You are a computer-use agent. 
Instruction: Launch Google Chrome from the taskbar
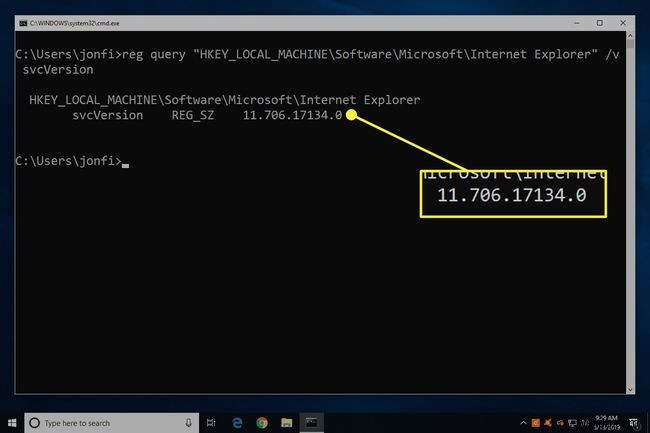pos(262,423)
